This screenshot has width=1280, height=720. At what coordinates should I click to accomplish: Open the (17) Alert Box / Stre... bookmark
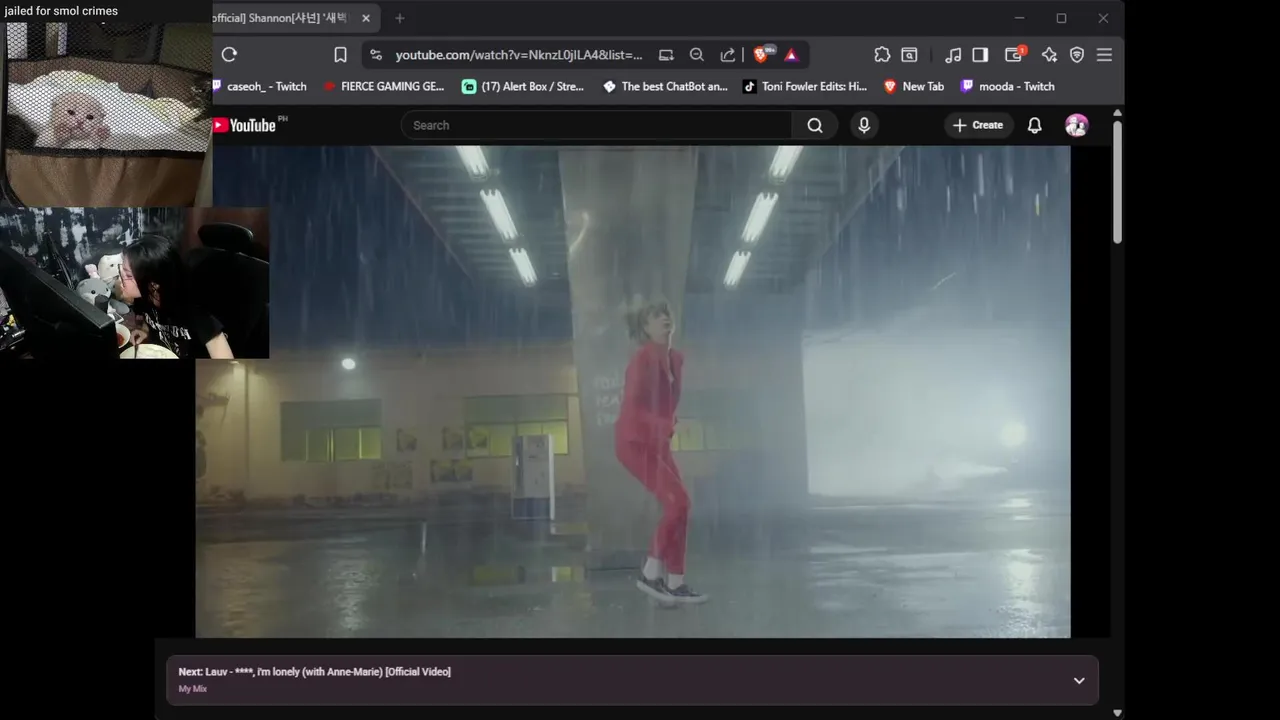pos(523,87)
